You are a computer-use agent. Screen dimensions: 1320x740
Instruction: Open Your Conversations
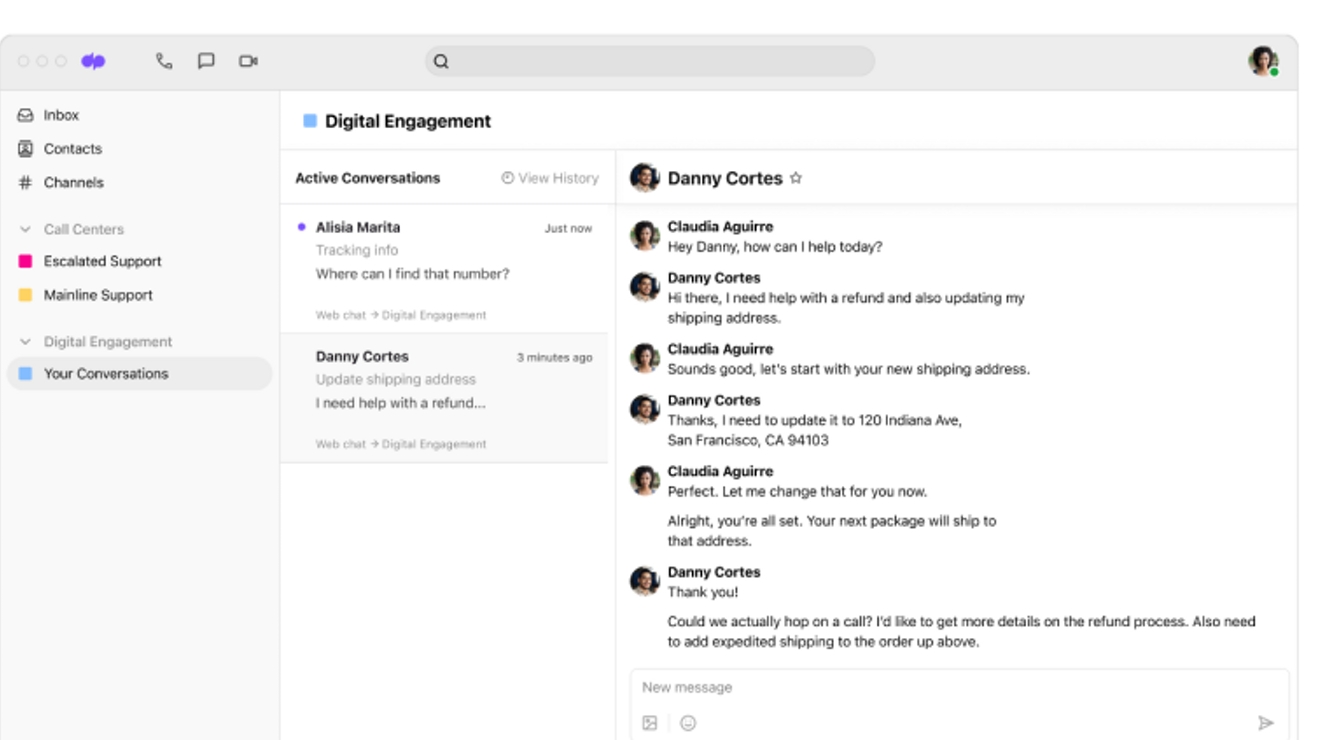pos(106,374)
